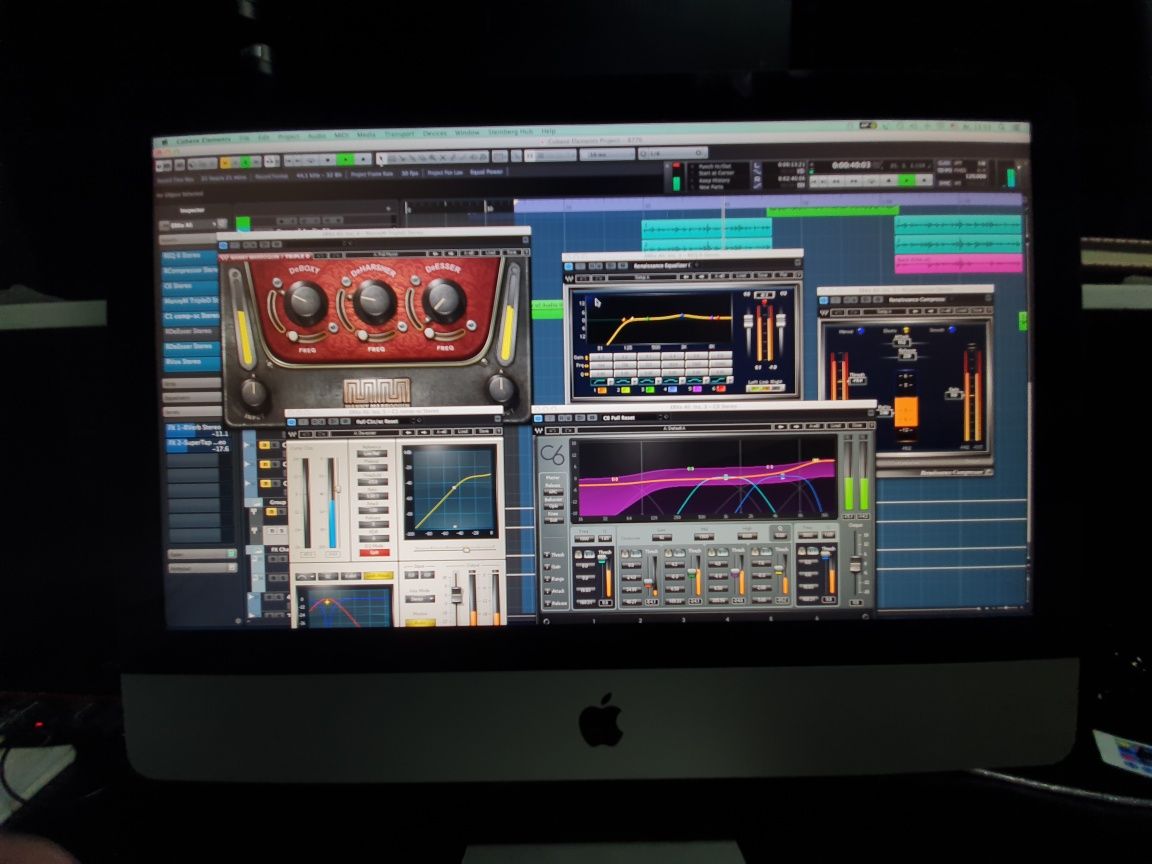Click the Waves logo in Renaissance Compressor window
This screenshot has width=1152, height=864.
click(824, 312)
